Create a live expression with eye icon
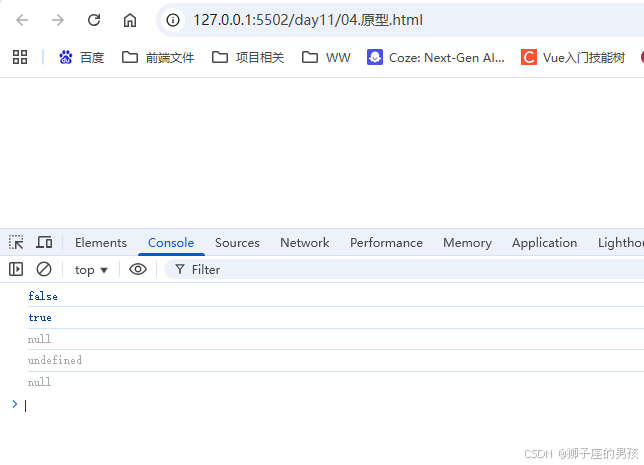 pyautogui.click(x=138, y=269)
